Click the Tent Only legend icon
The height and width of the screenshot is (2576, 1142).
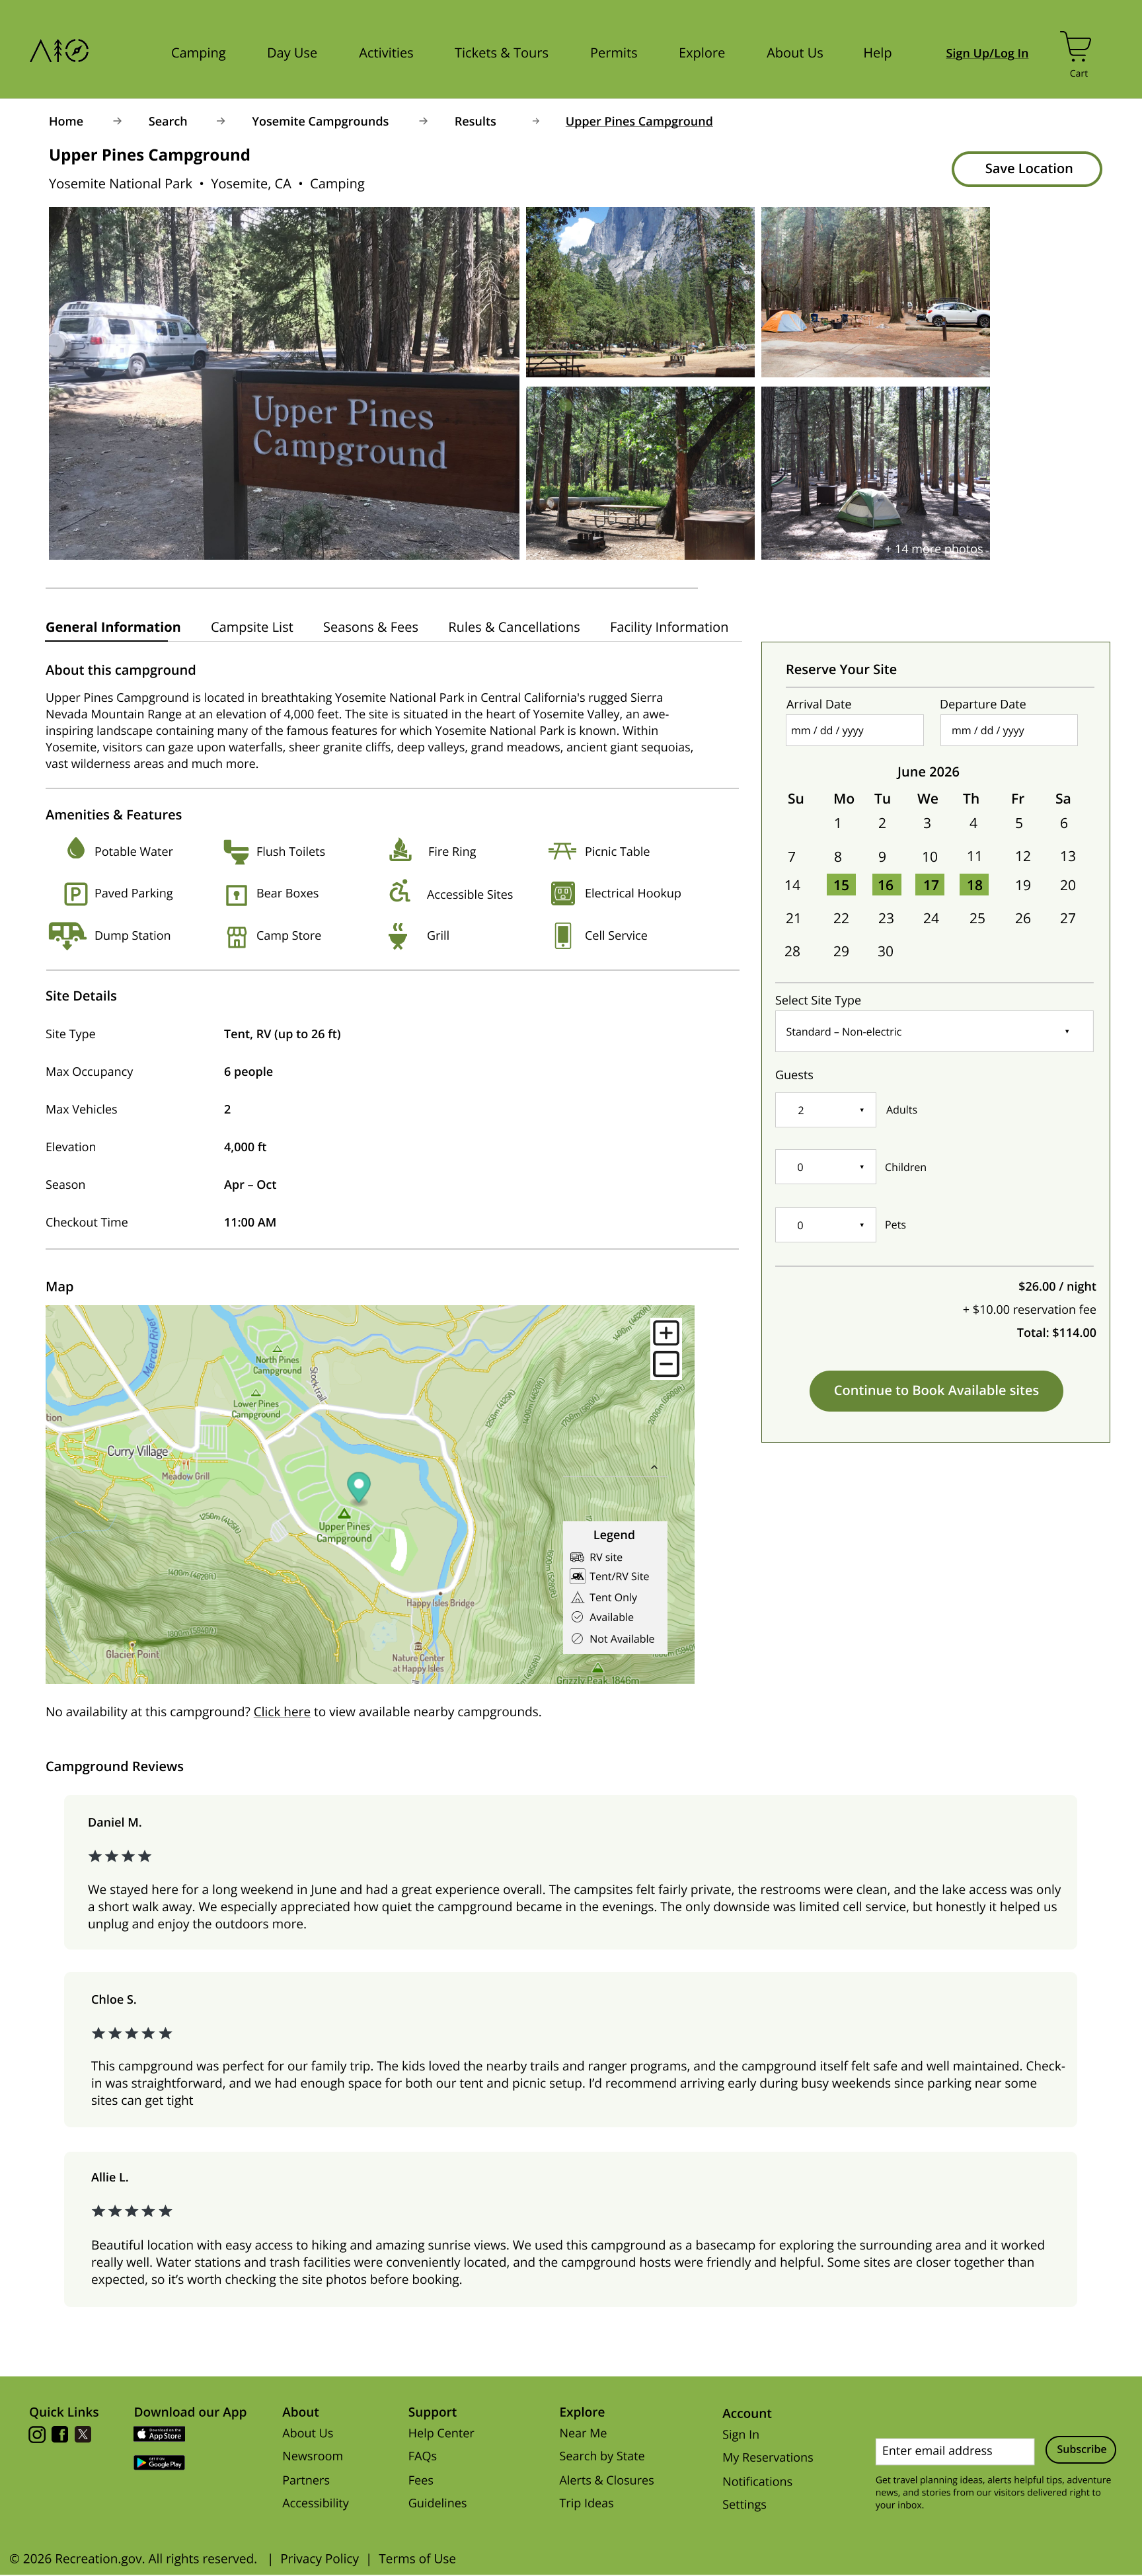click(577, 1597)
